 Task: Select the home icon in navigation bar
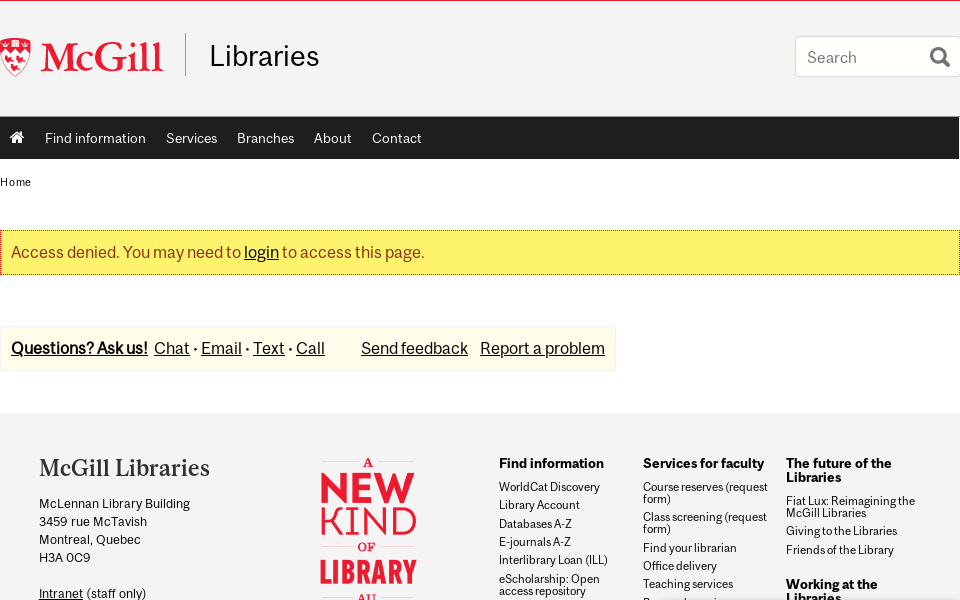16,137
